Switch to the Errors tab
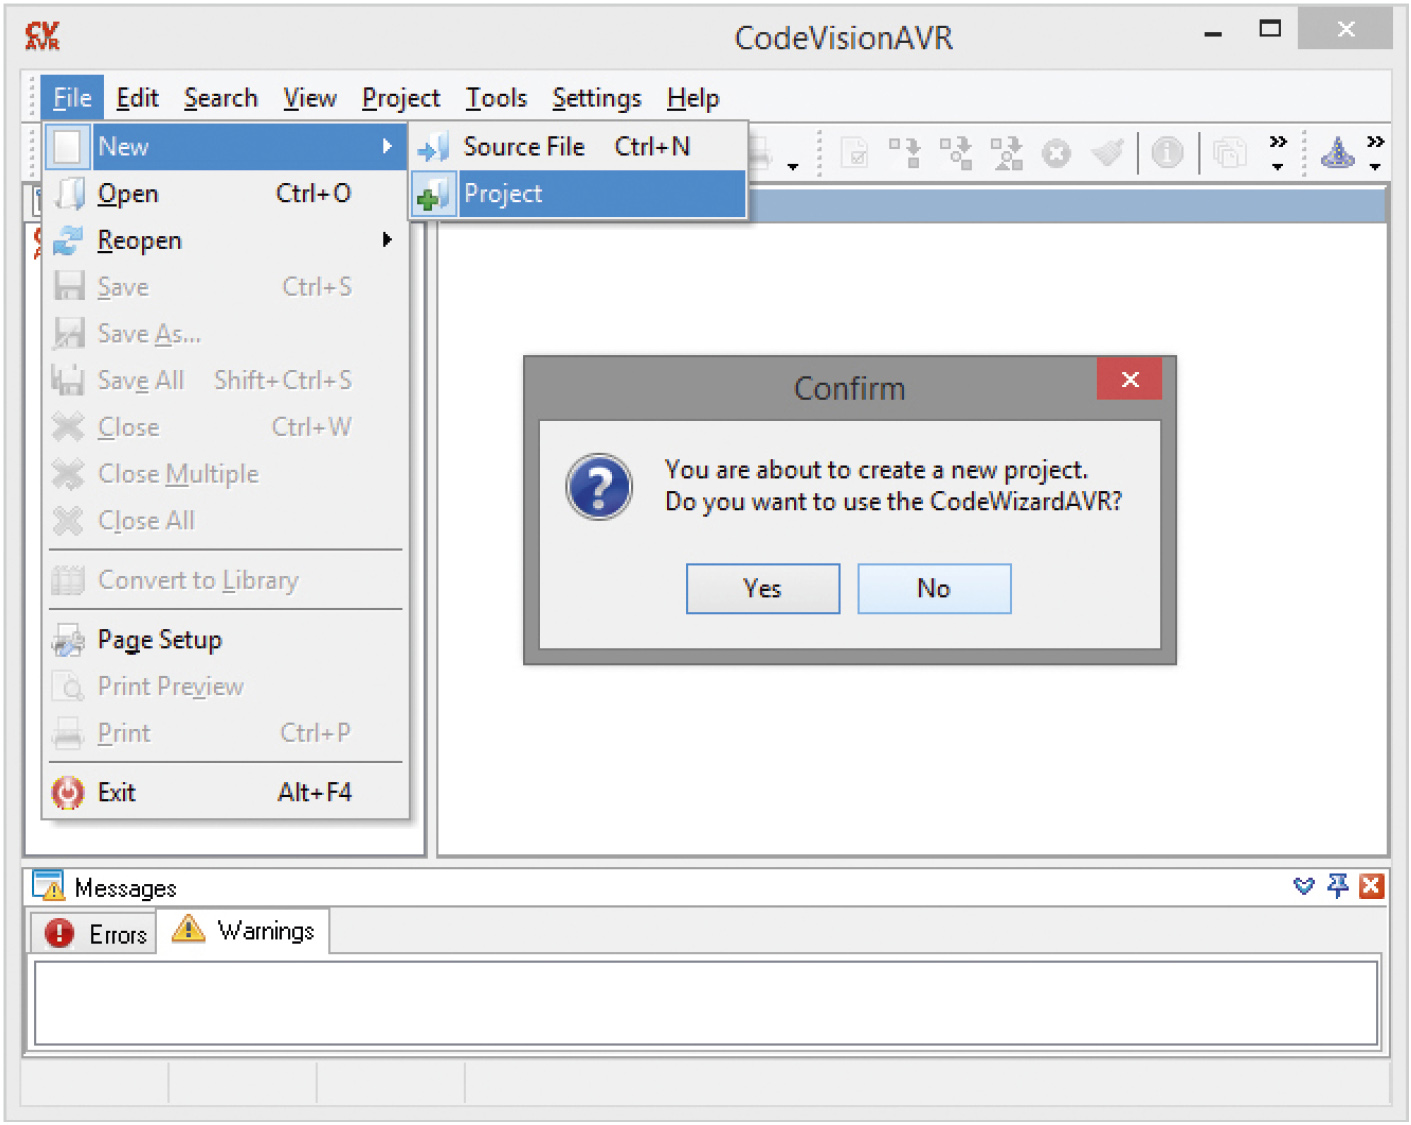The image size is (1411, 1125). point(96,934)
